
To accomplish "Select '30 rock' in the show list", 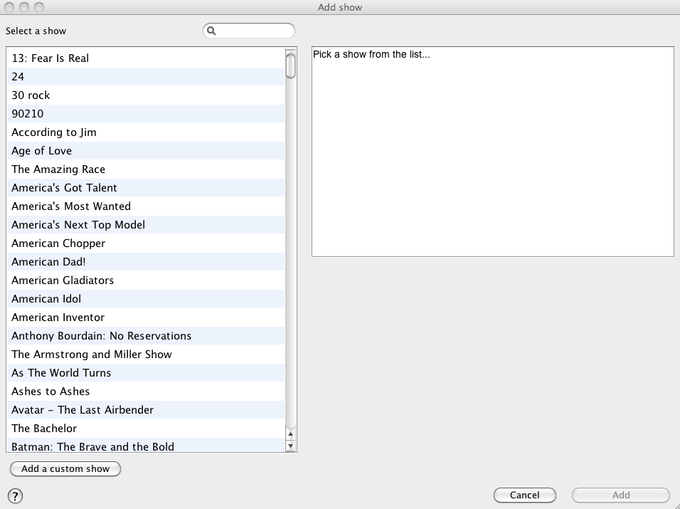I will tap(146, 95).
